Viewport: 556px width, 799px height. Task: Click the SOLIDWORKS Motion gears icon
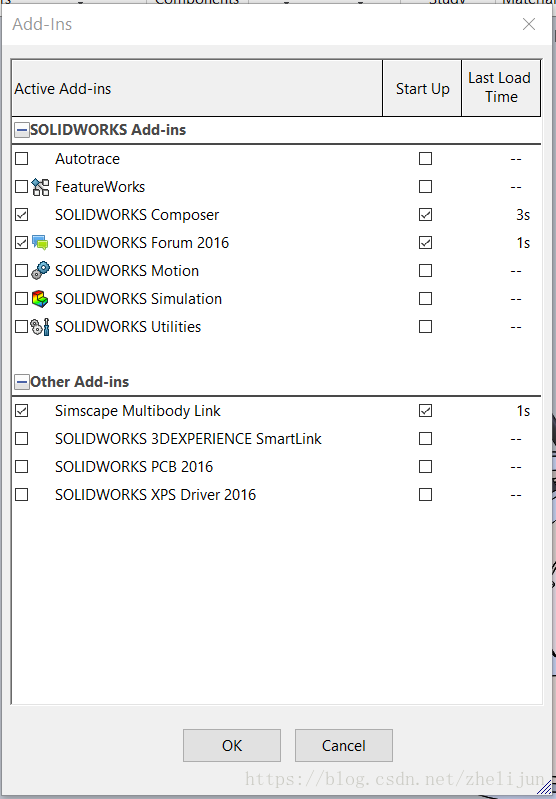pyautogui.click(x=40, y=271)
